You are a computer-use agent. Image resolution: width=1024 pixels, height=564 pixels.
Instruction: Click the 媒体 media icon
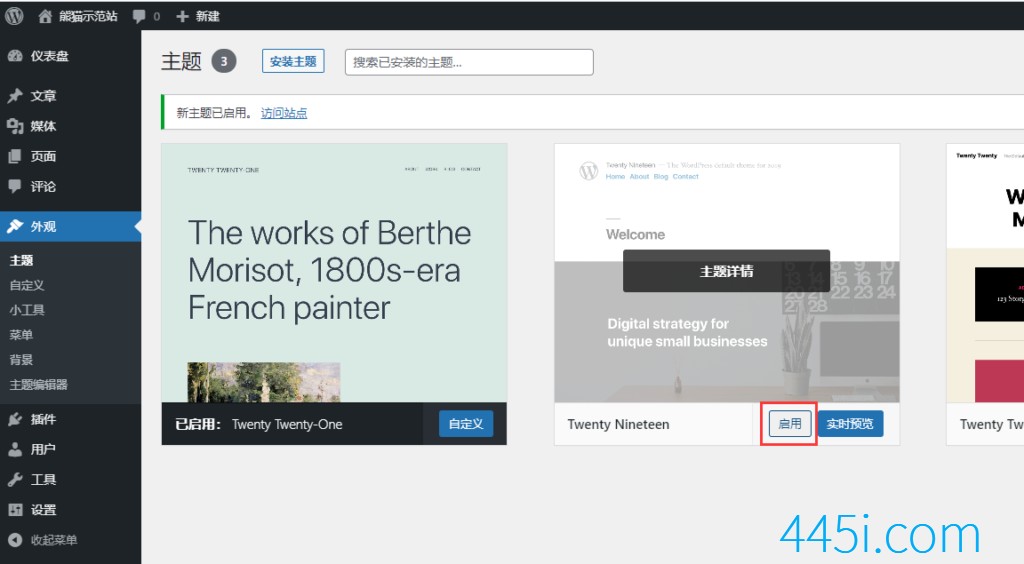tap(15, 126)
